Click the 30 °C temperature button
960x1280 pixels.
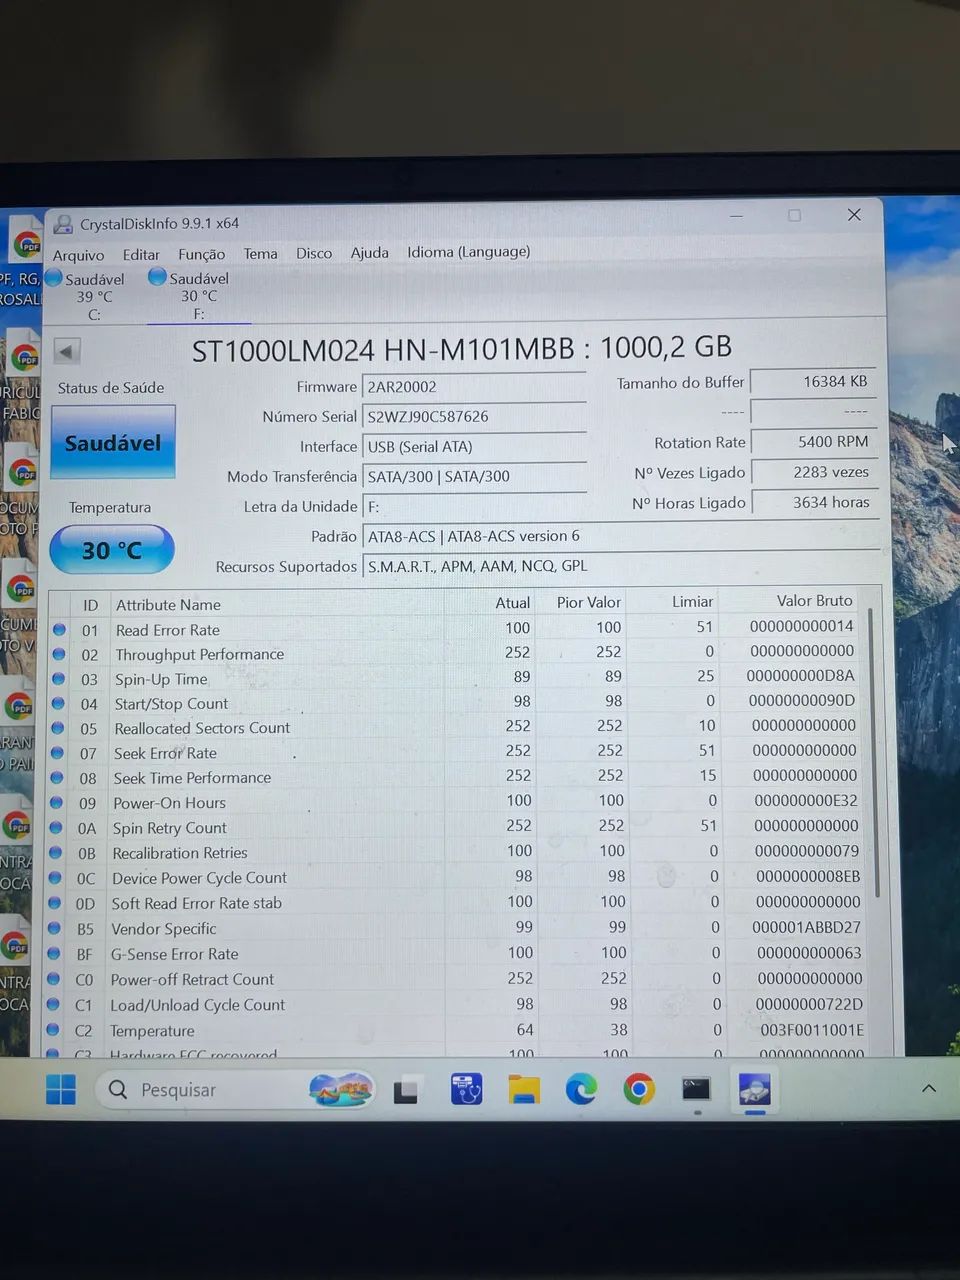(x=112, y=550)
